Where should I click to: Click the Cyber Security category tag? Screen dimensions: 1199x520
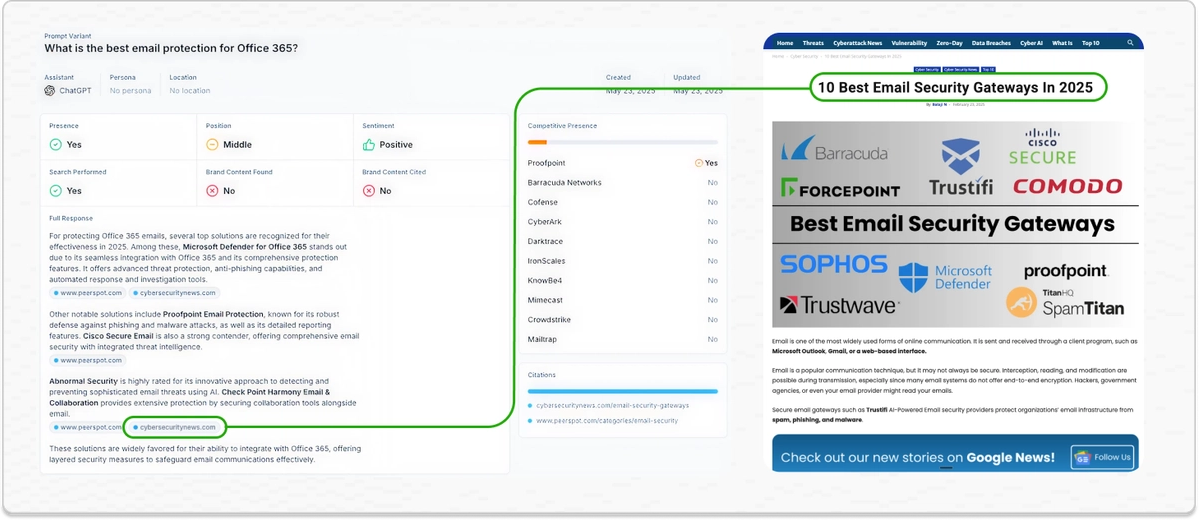click(x=927, y=69)
